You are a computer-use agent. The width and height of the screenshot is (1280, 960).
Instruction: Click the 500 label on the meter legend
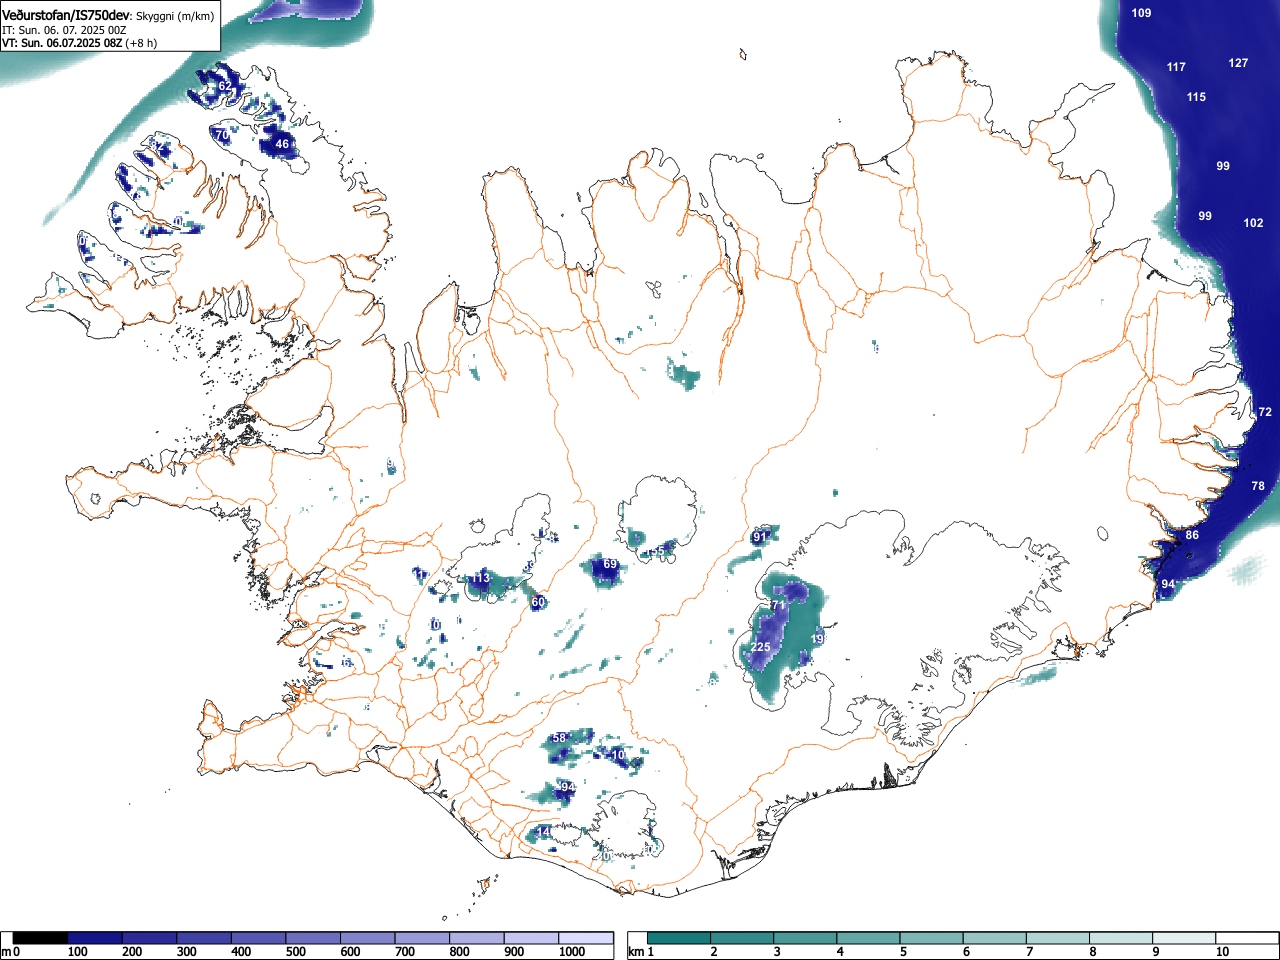[295, 952]
